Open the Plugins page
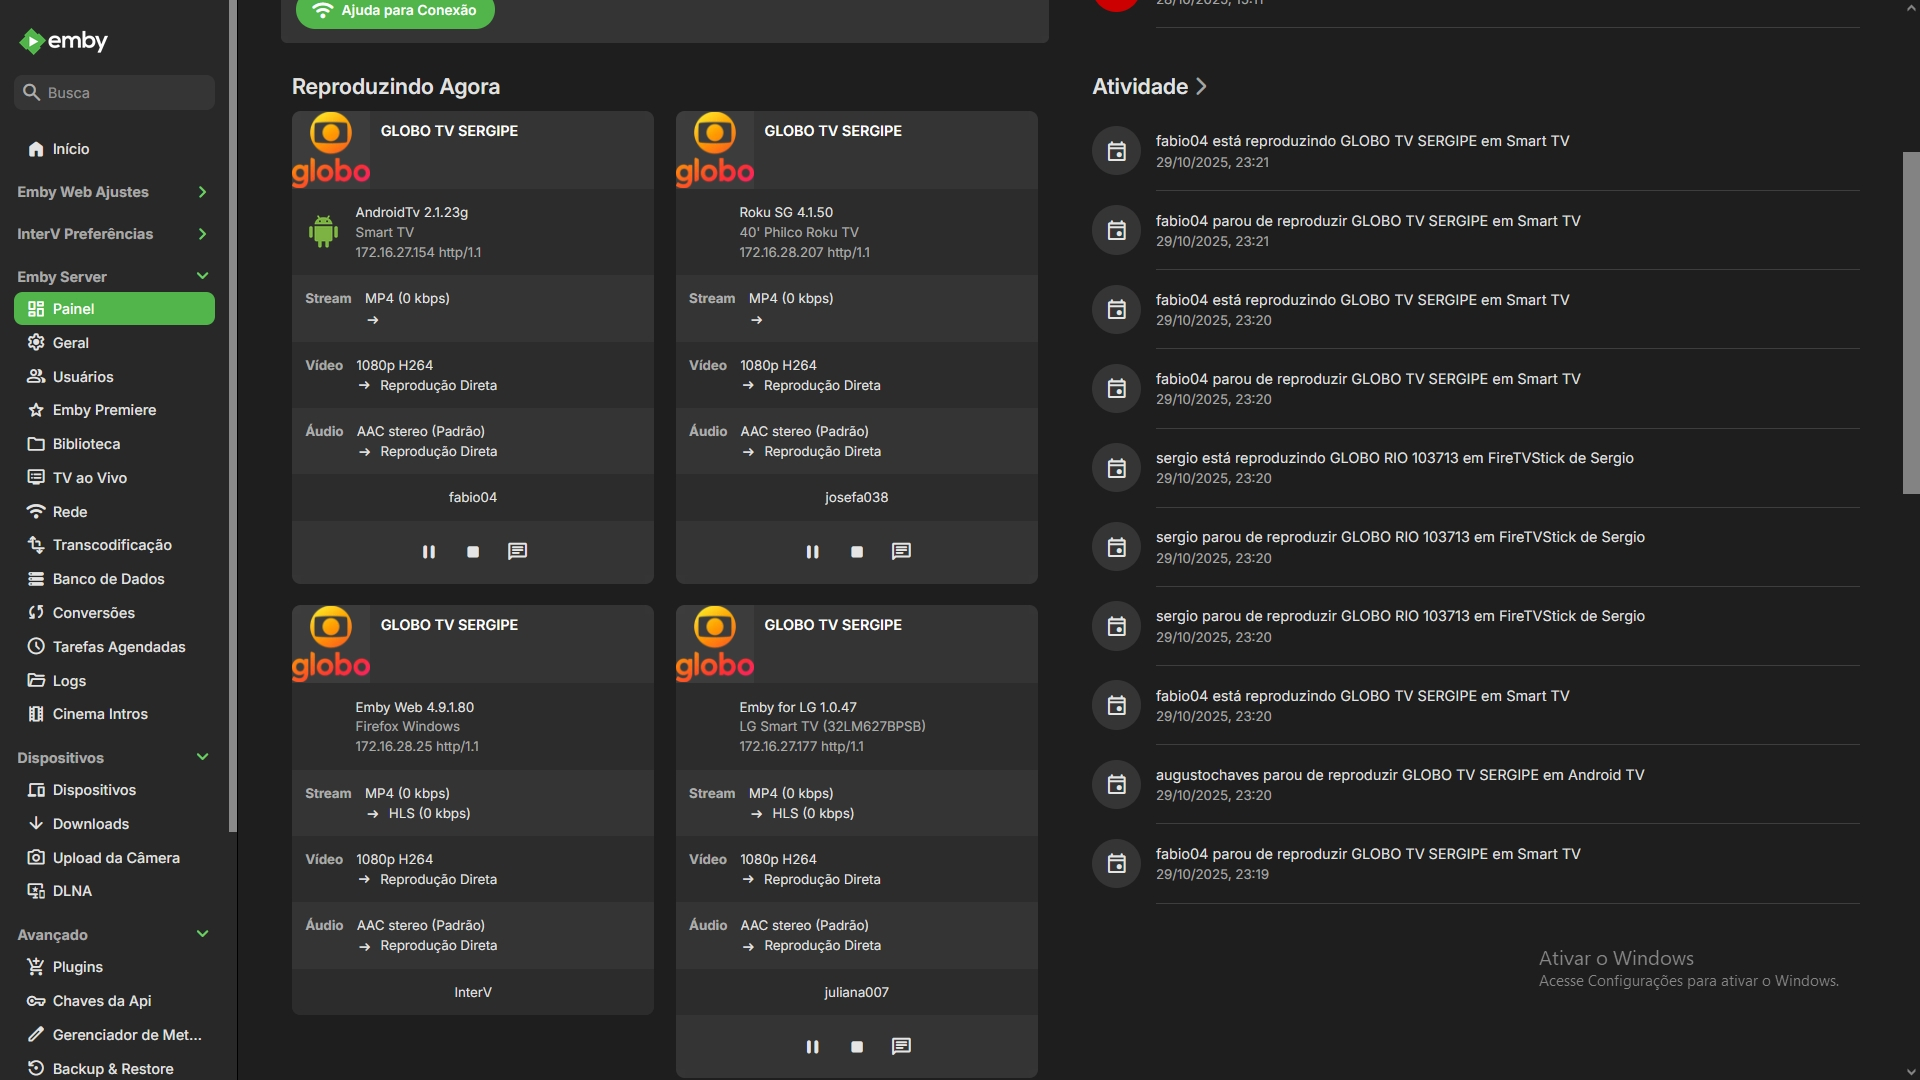The height and width of the screenshot is (1080, 1920). [x=78, y=967]
